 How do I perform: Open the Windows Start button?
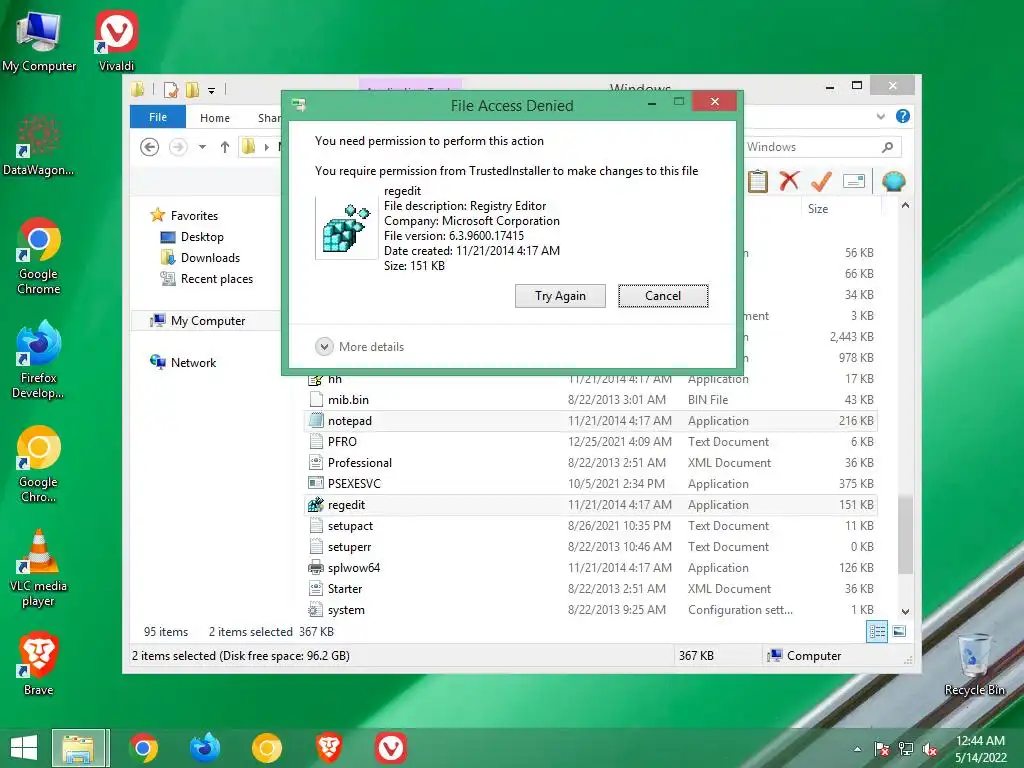[x=24, y=748]
